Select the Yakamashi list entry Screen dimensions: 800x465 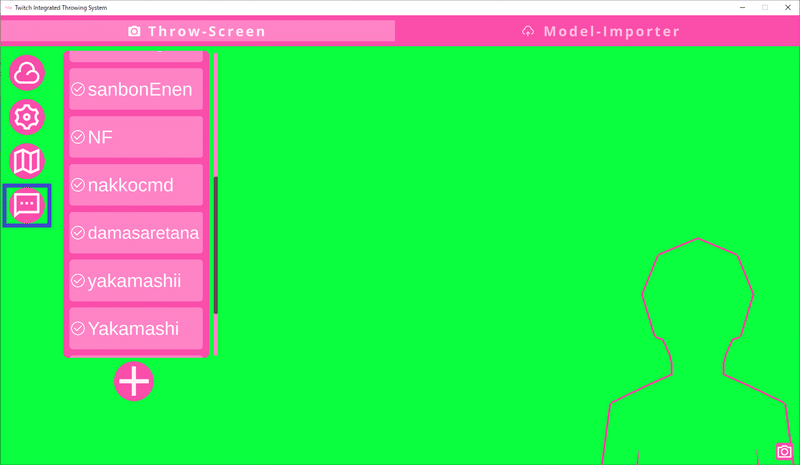click(136, 328)
